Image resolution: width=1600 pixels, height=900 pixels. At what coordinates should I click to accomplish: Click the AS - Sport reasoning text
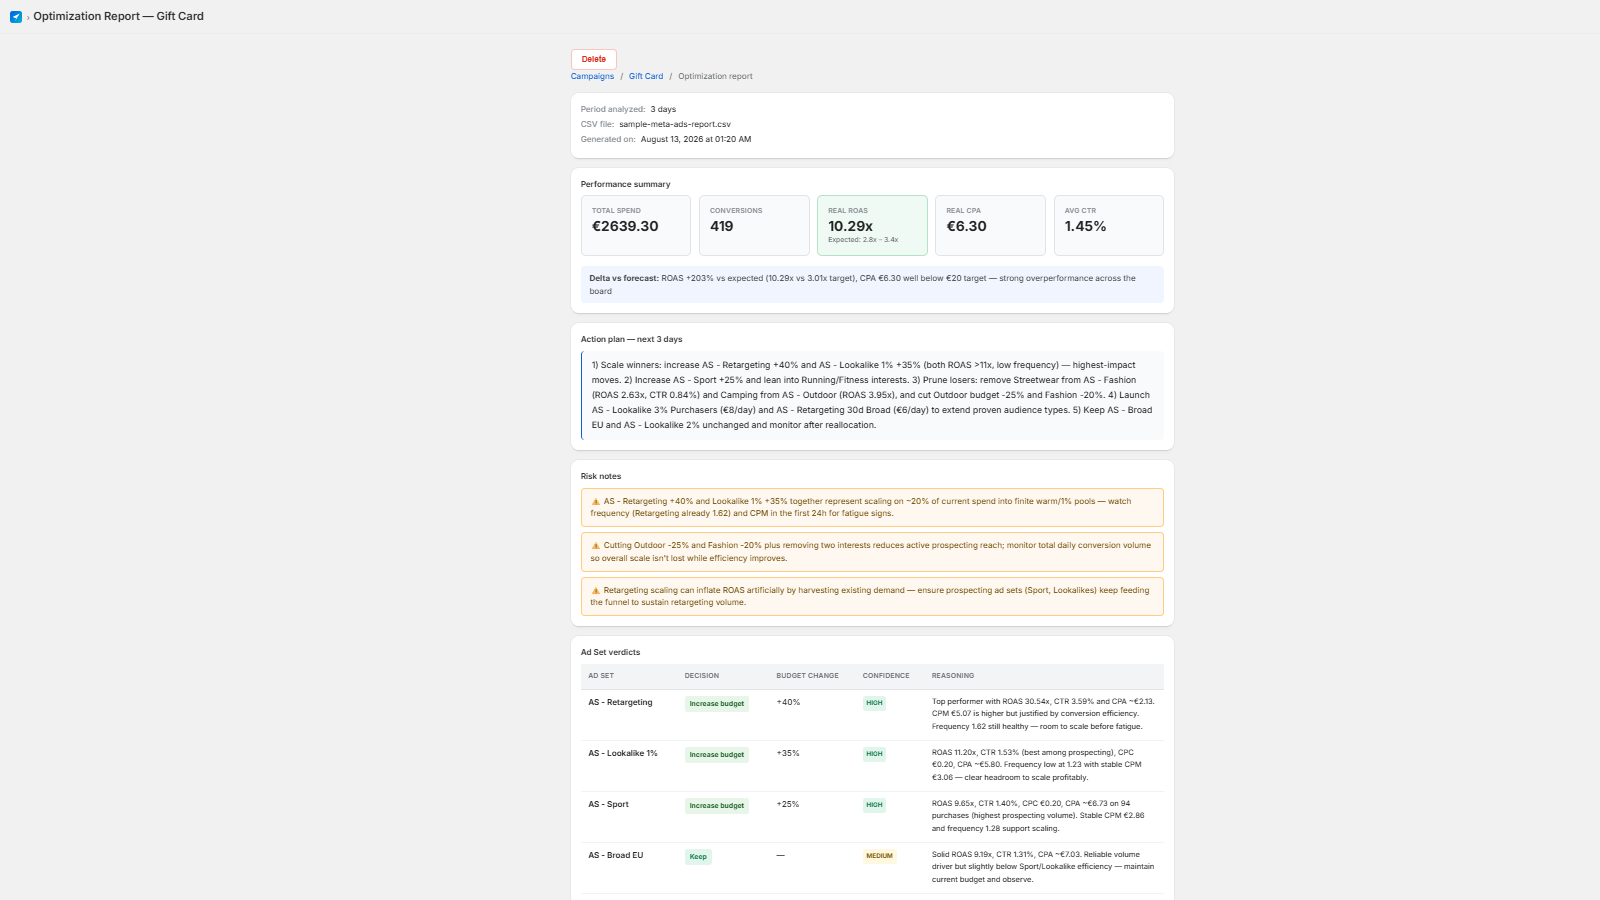1038,816
